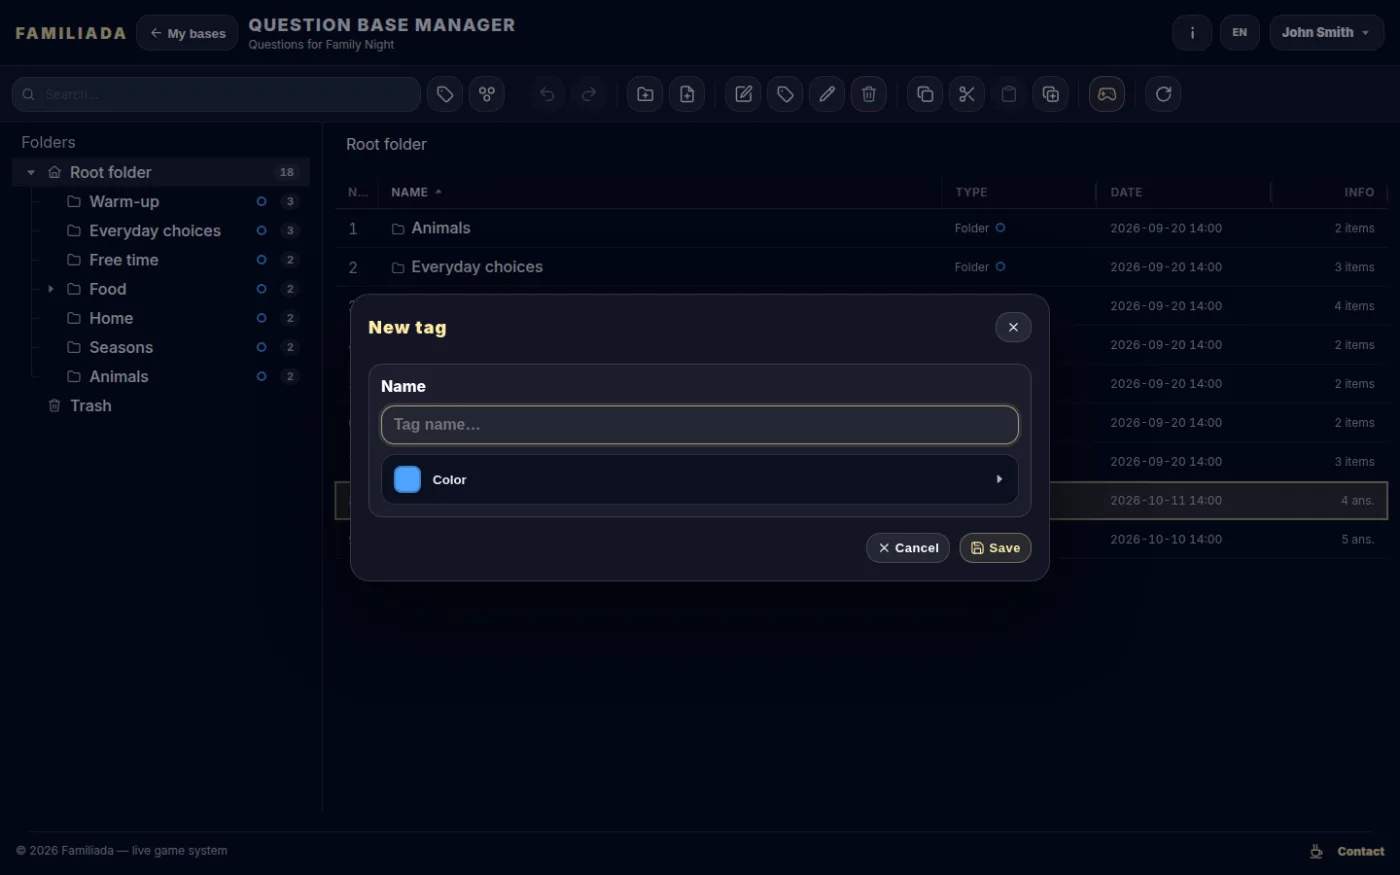This screenshot has width=1400, height=875.
Task: Click the scissors cut icon
Action: pos(967,94)
